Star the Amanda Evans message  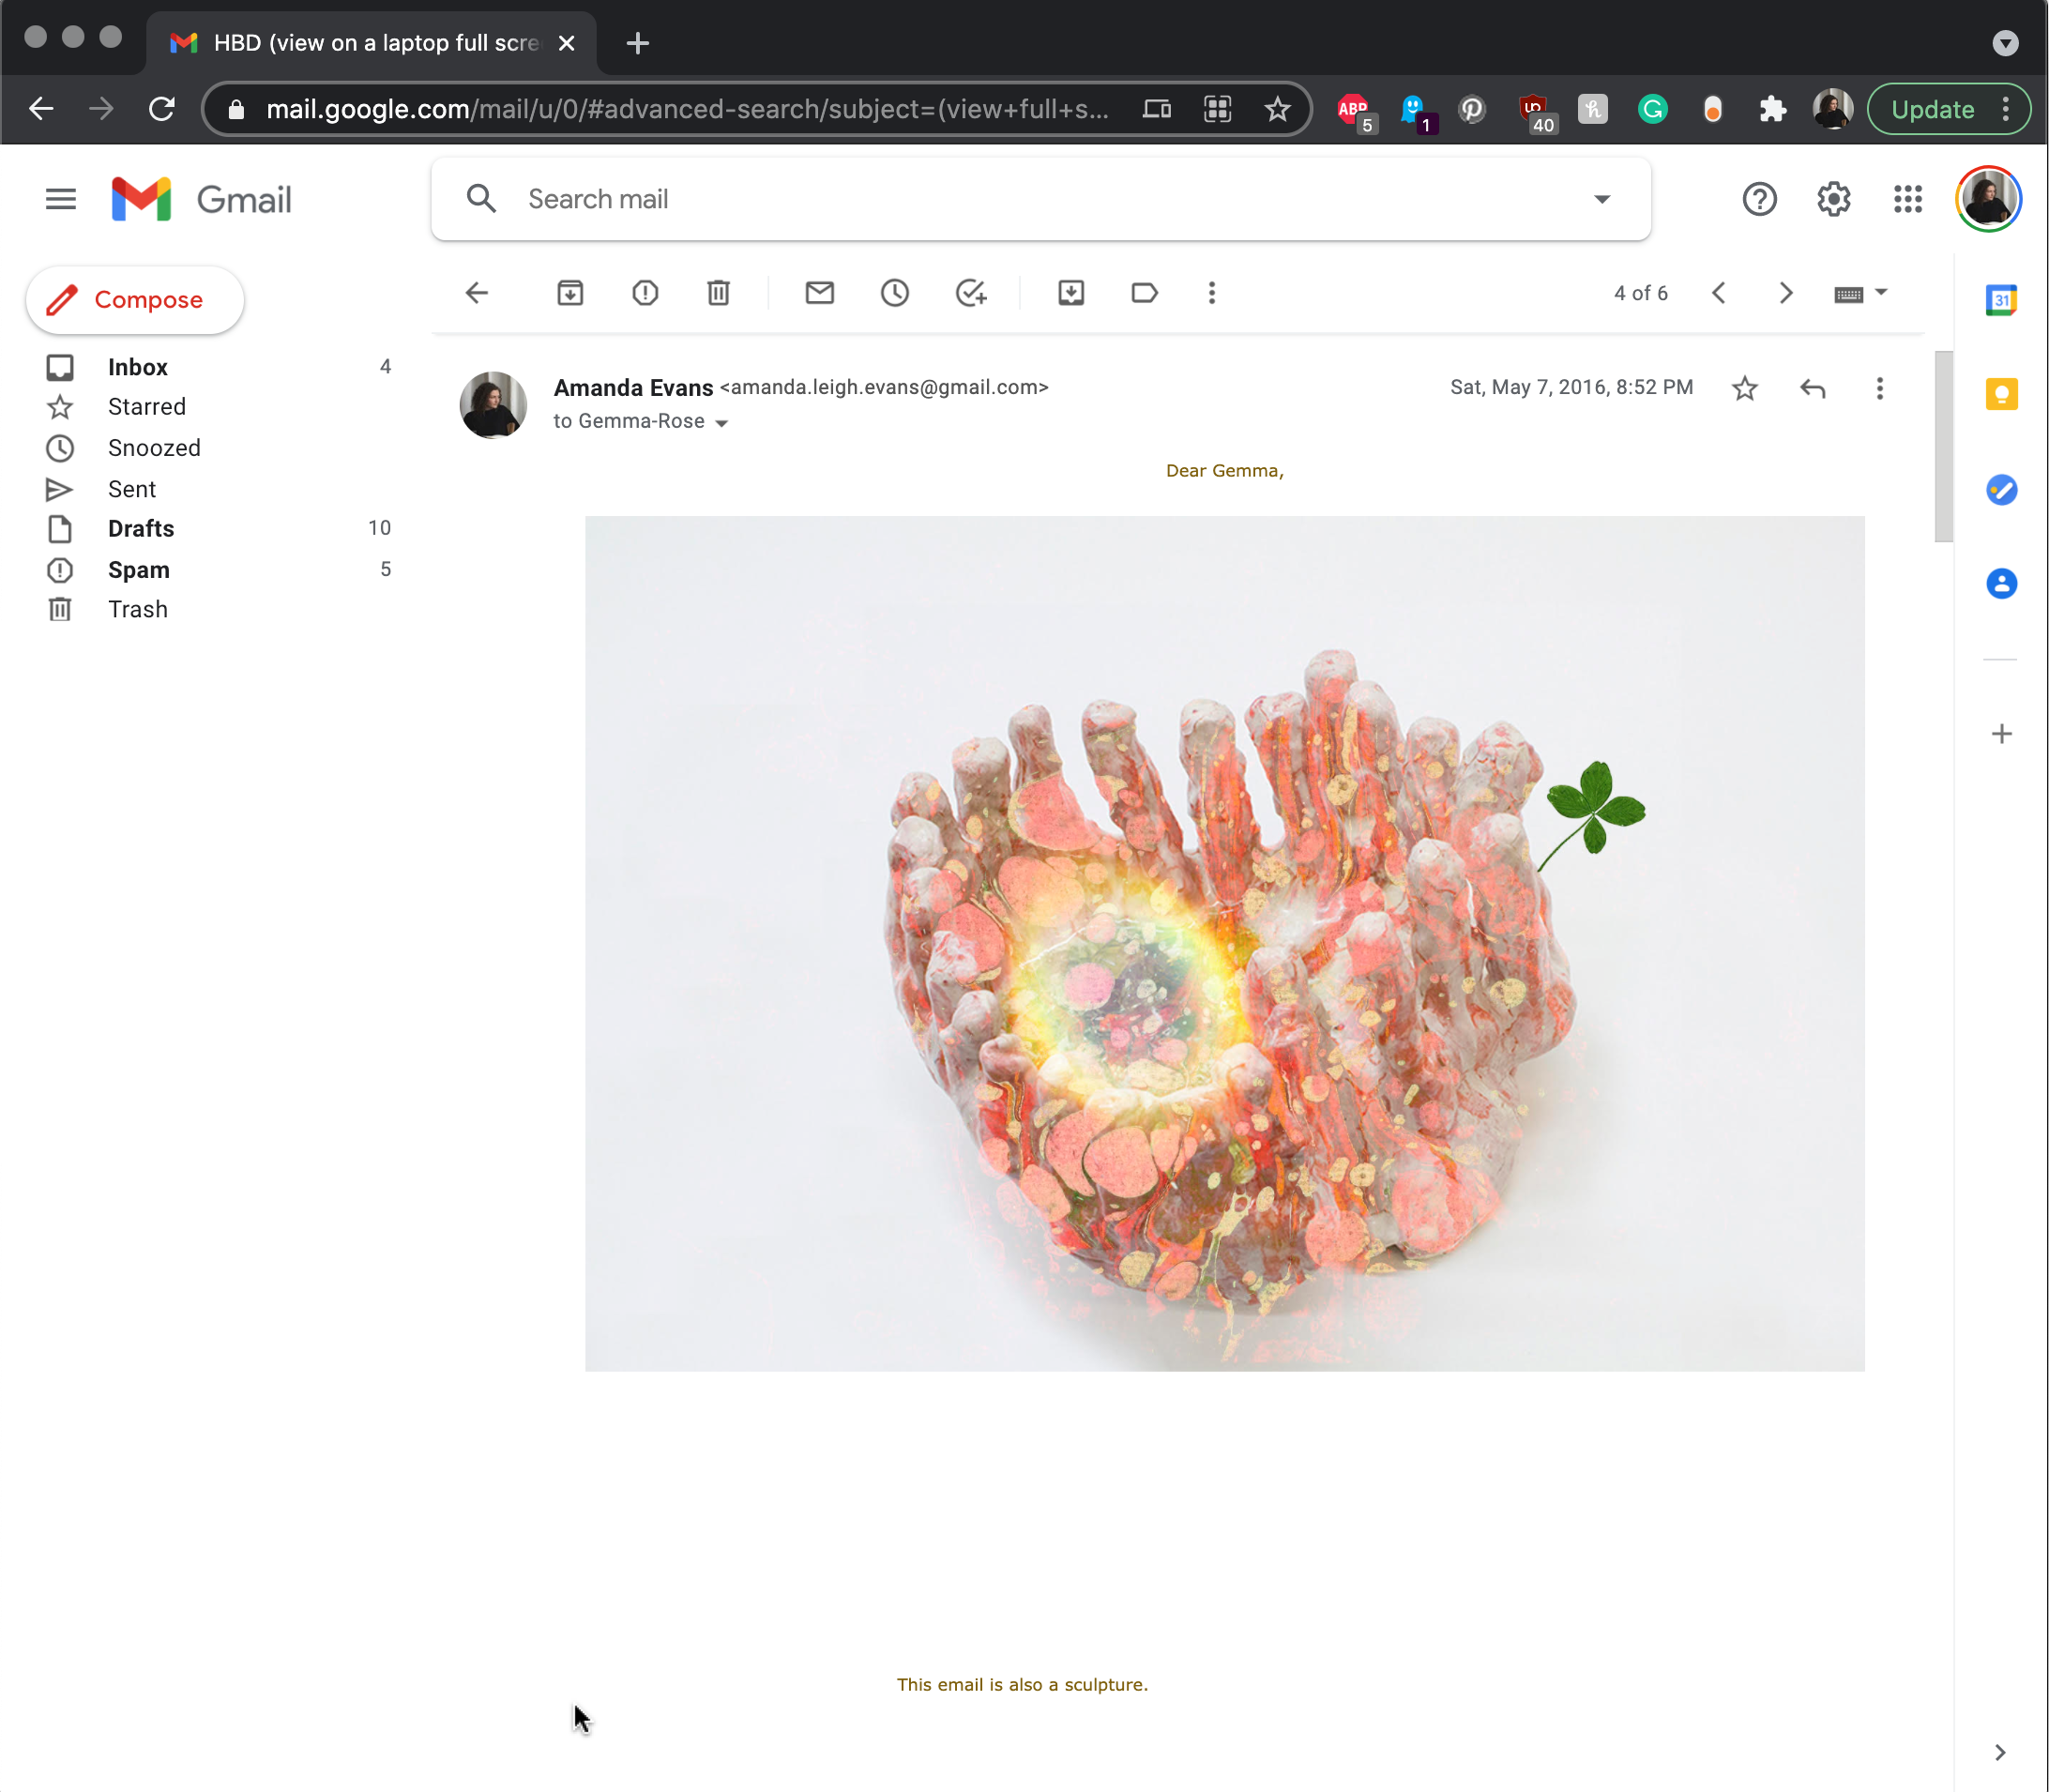tap(1744, 388)
